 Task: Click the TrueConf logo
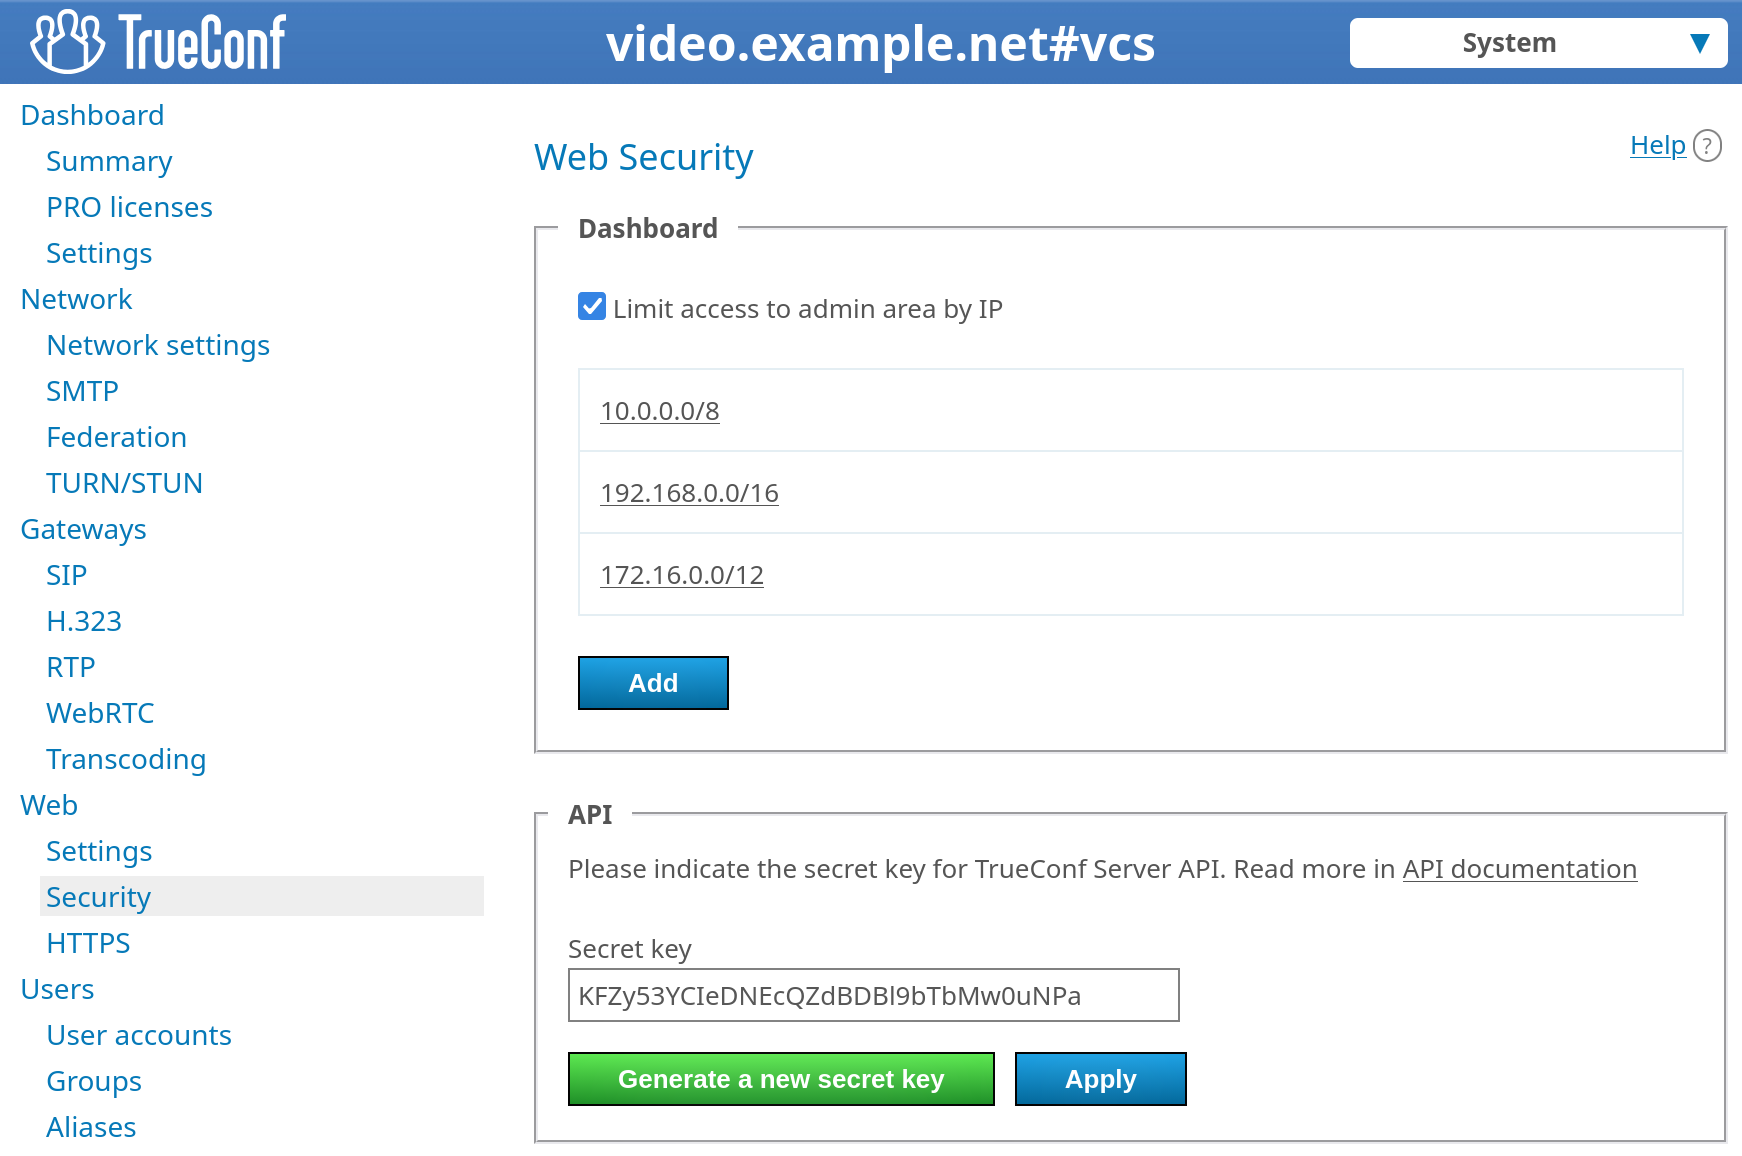158,42
